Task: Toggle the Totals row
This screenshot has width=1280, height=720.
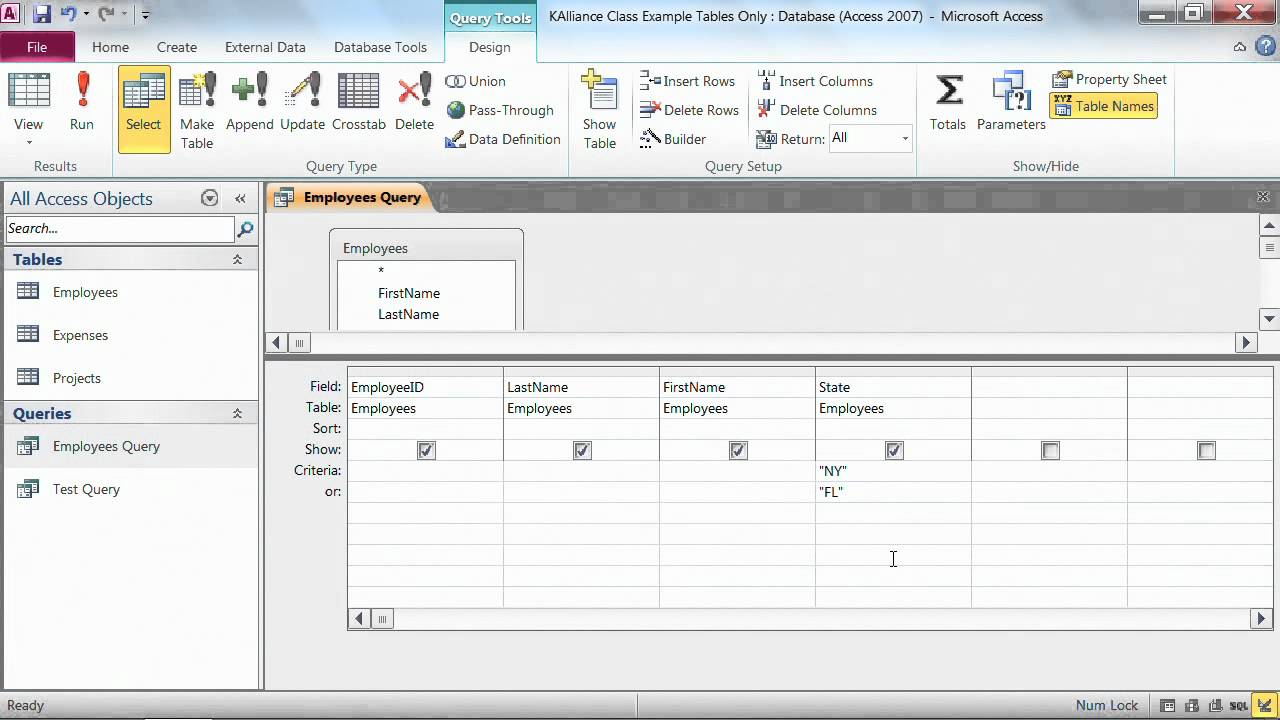Action: 948,103
